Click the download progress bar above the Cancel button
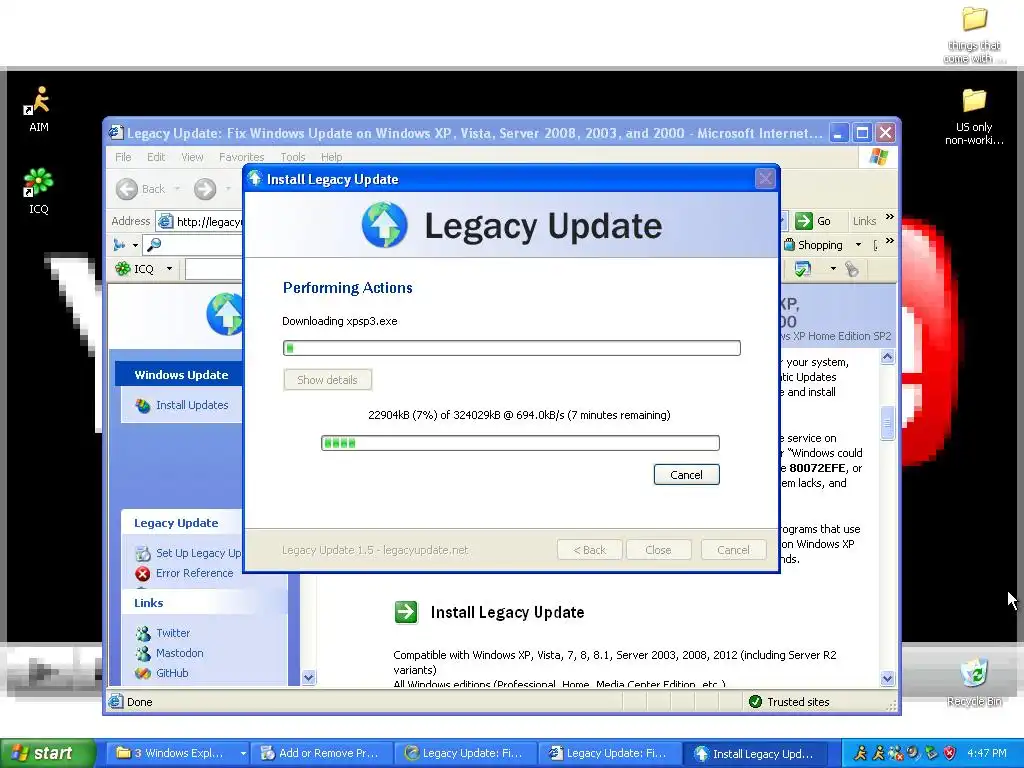This screenshot has width=1024, height=768. pyautogui.click(x=520, y=443)
